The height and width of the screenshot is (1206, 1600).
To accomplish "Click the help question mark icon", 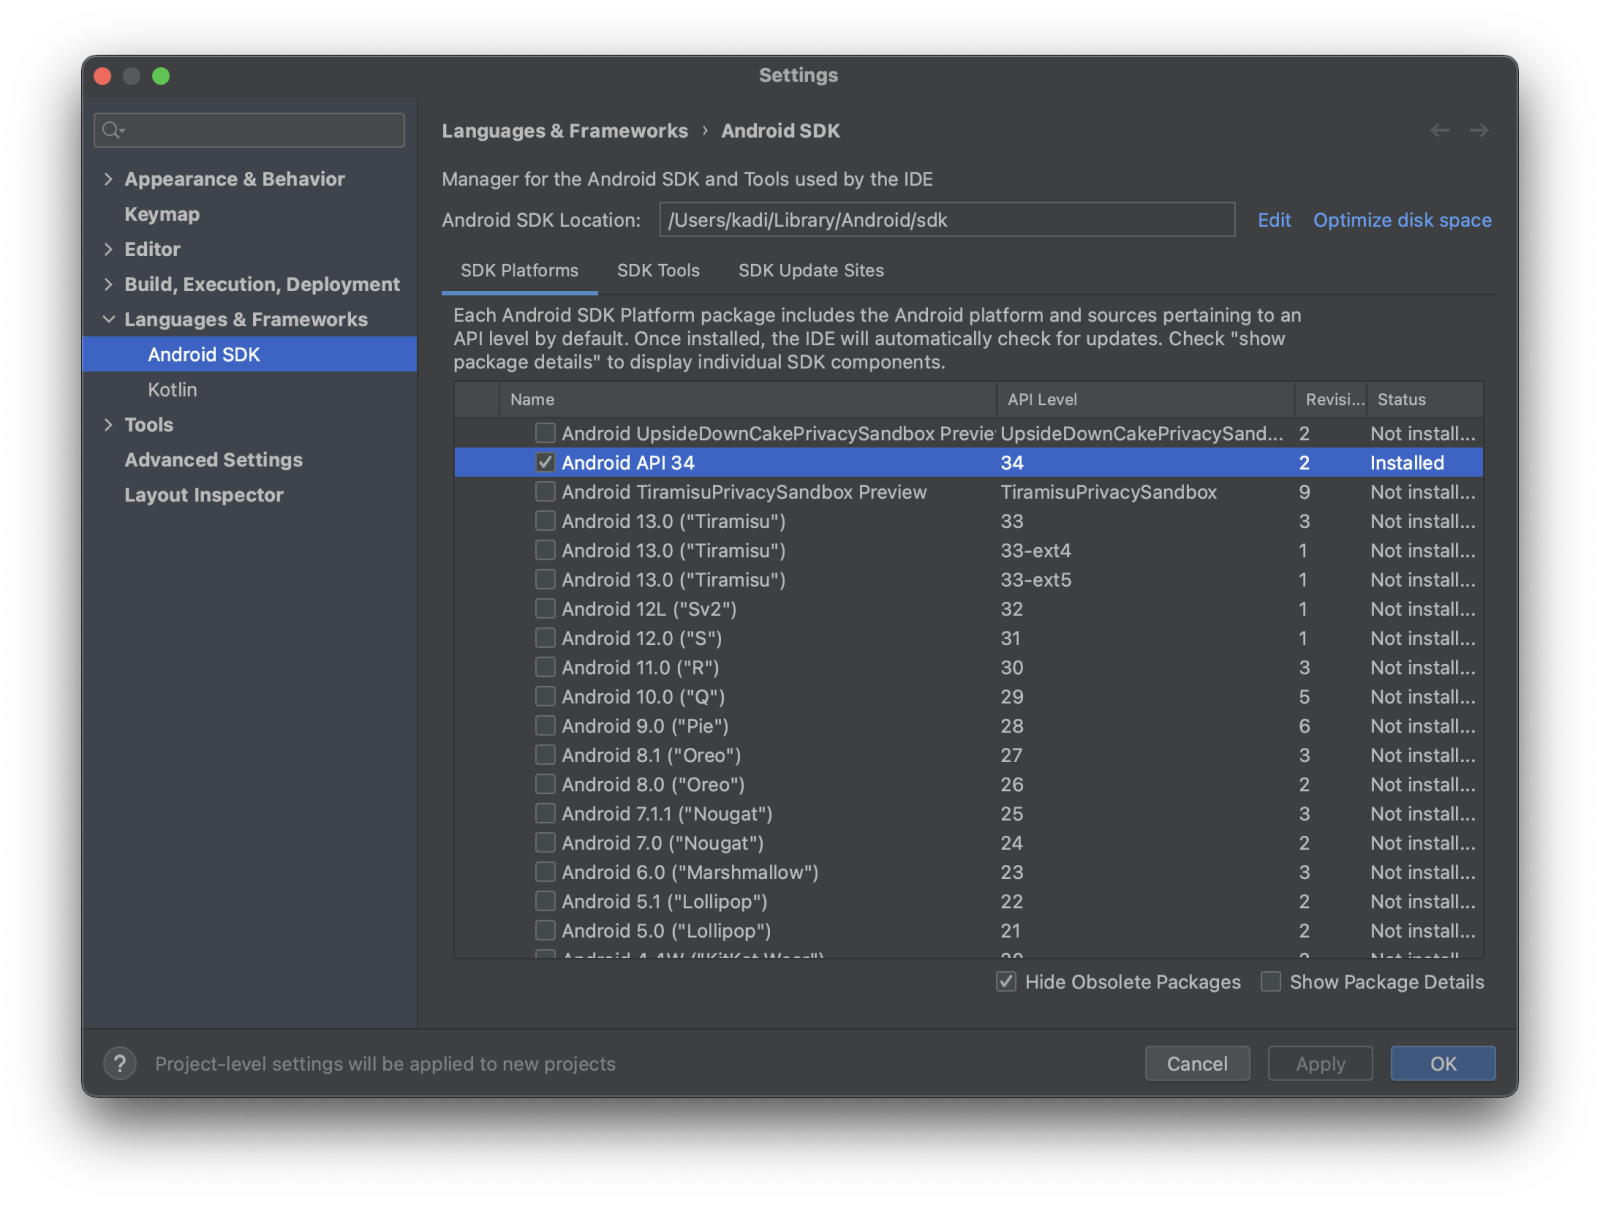I will pyautogui.click(x=120, y=1064).
